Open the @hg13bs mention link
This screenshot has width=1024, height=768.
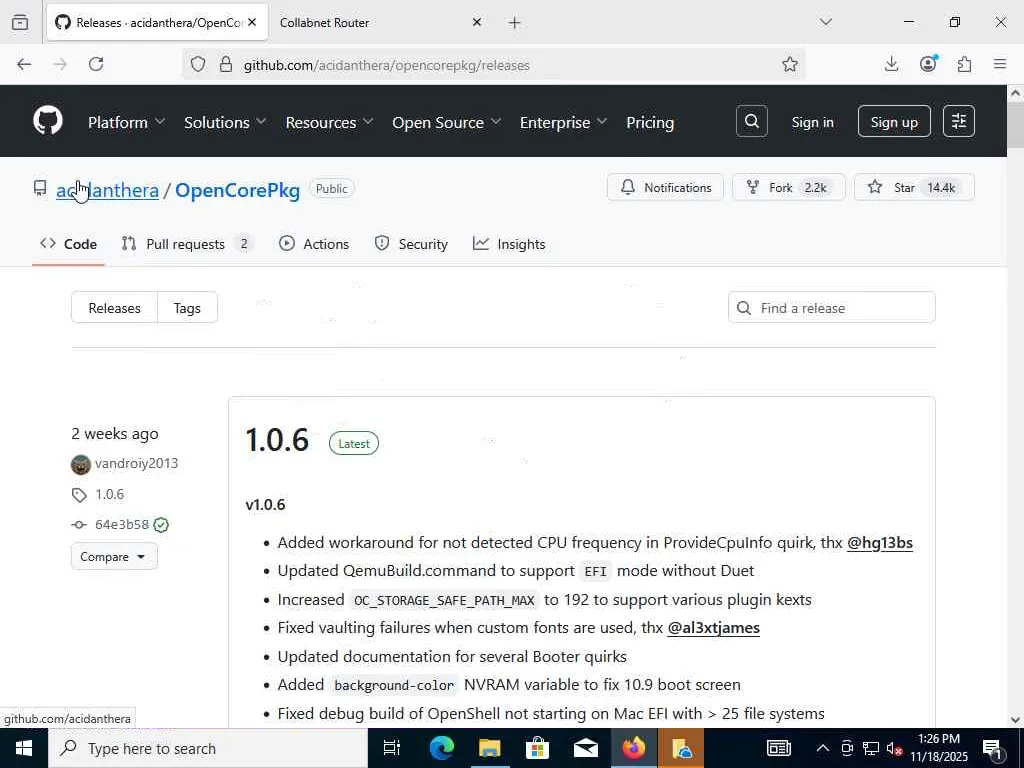880,543
